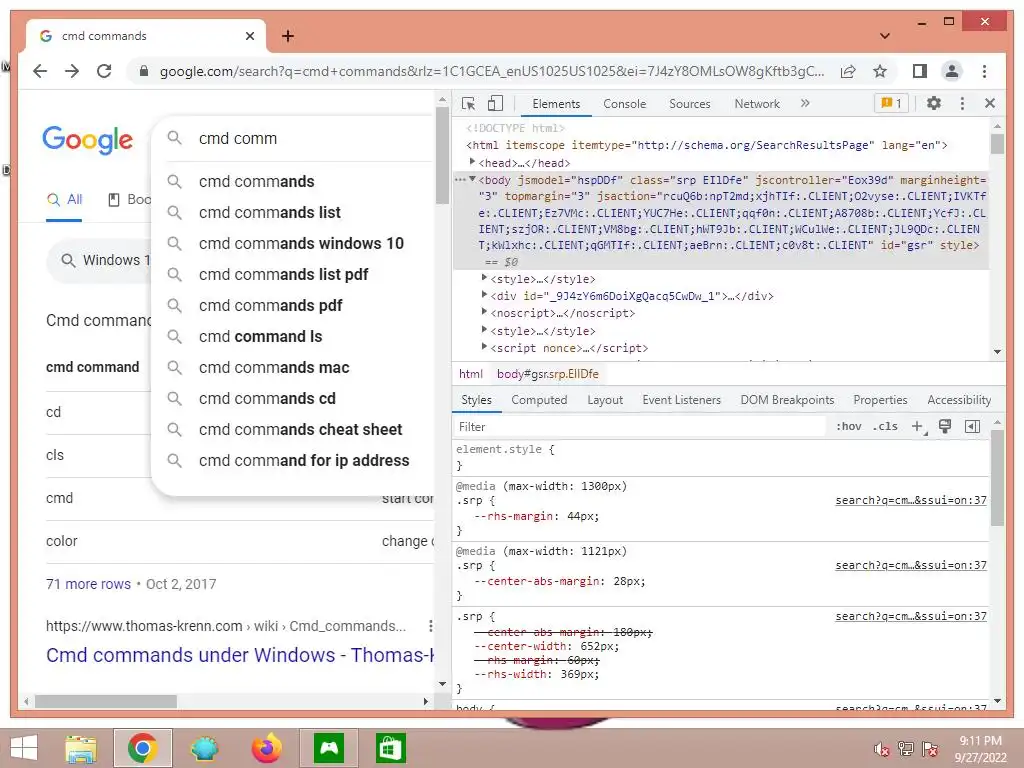Open the DevTools issues counter badge
1024x768 pixels.
click(891, 103)
